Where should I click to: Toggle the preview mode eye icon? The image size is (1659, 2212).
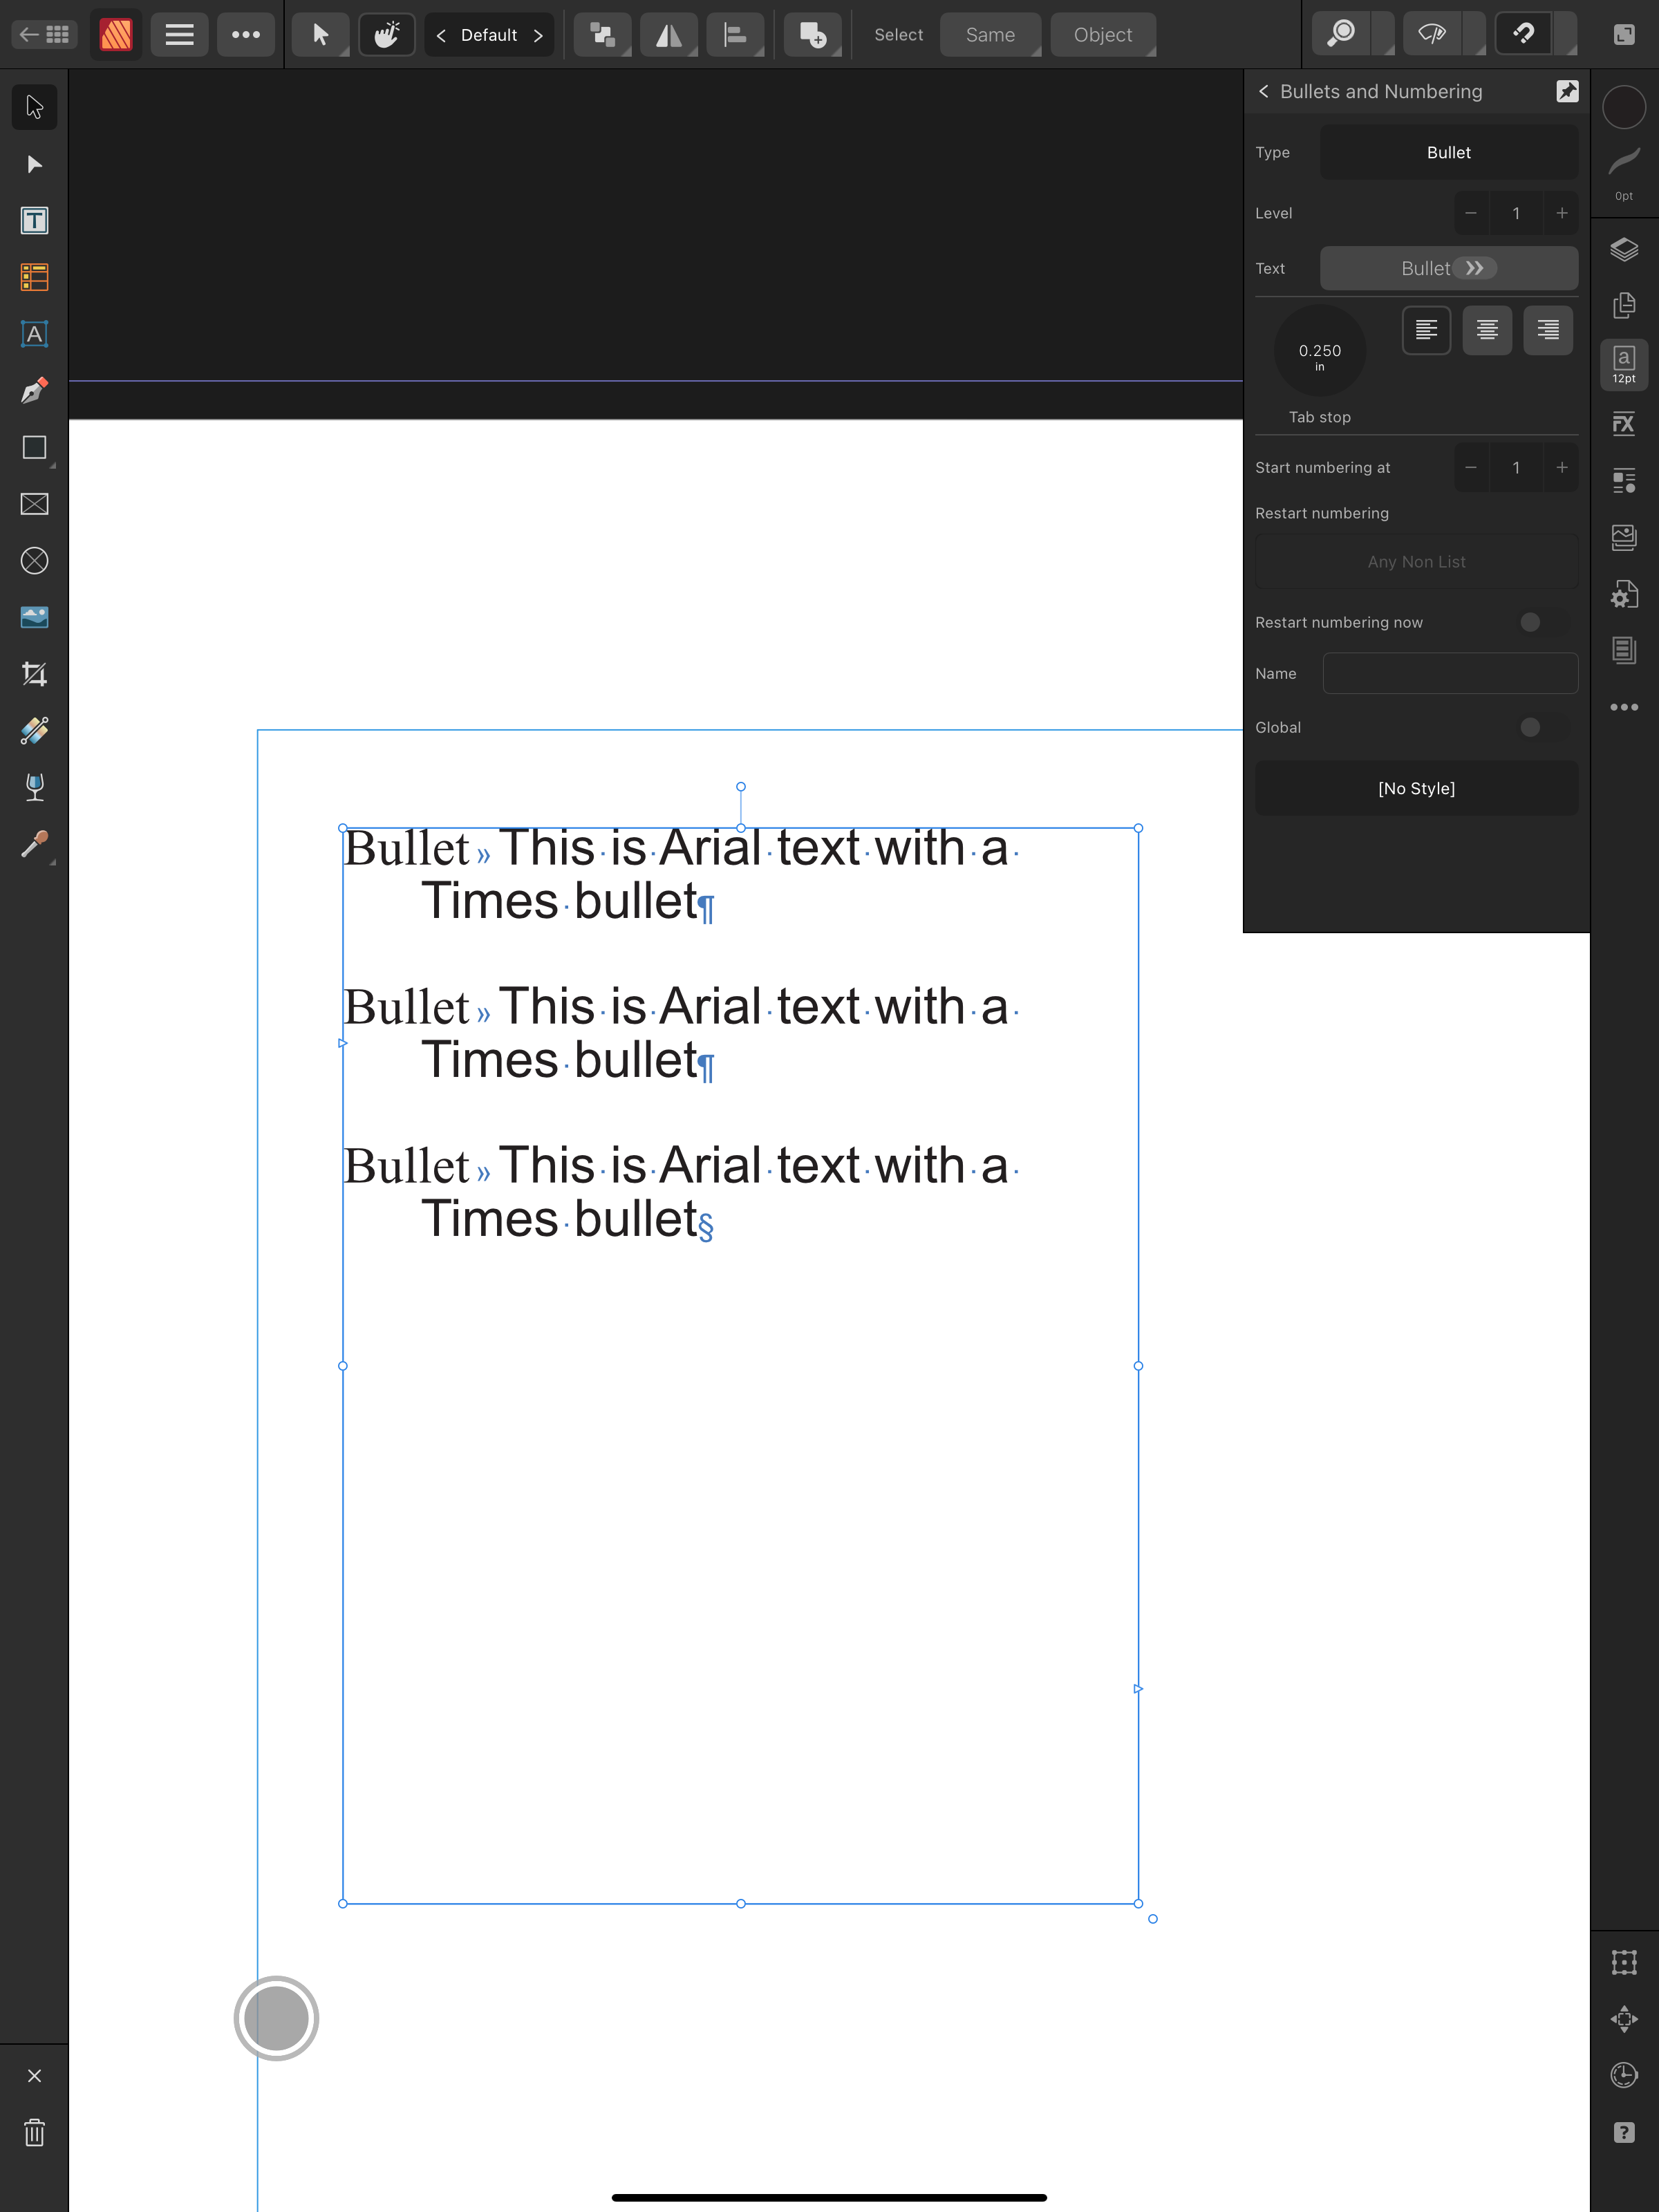(1433, 35)
